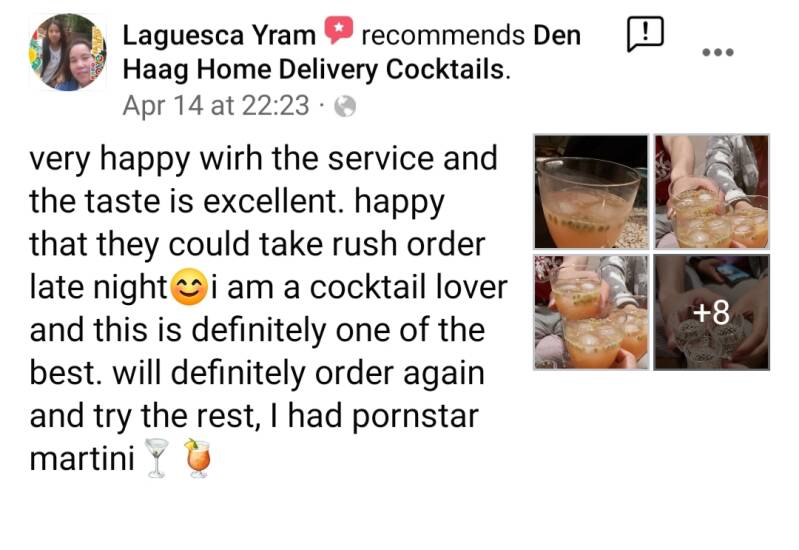Screen dimensions: 799x550
Task: Open Laguesca Yram's profile name link
Action: point(219,36)
